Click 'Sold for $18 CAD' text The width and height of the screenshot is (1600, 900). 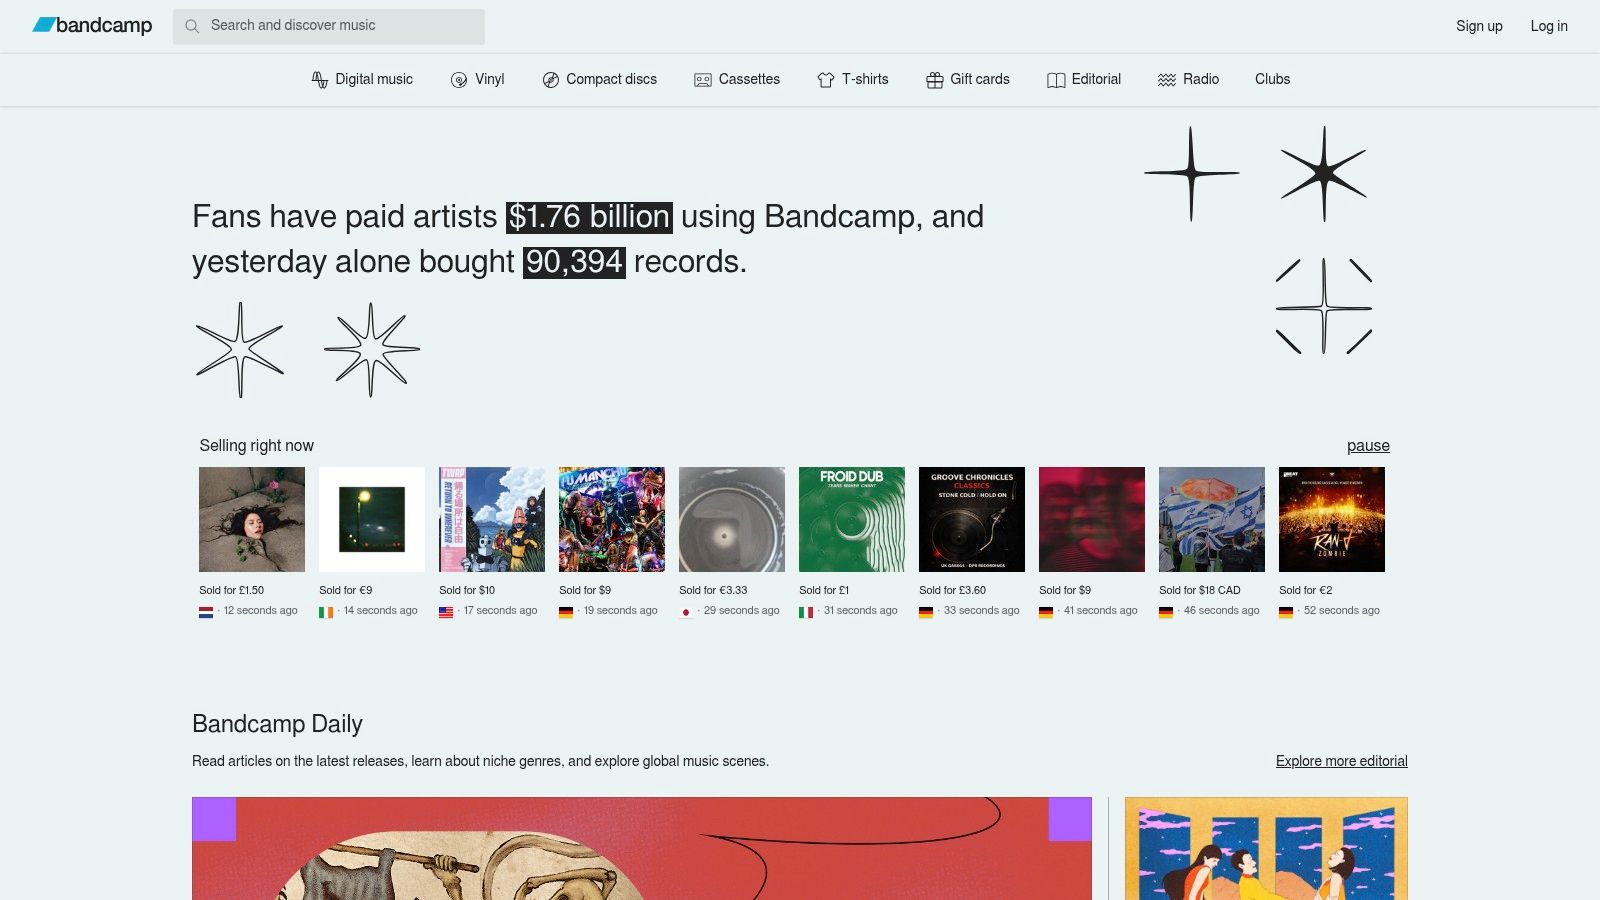pyautogui.click(x=1199, y=590)
